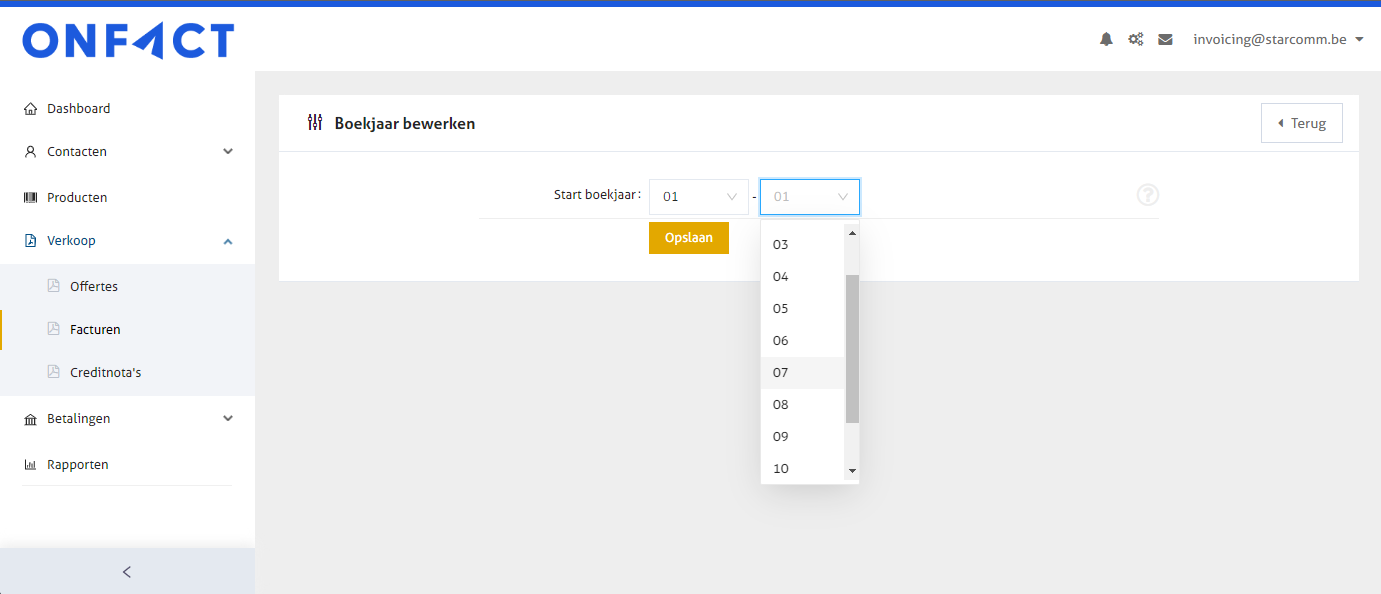Open the Dashboard from the sidebar
Image resolution: width=1381 pixels, height=594 pixels.
coord(78,108)
